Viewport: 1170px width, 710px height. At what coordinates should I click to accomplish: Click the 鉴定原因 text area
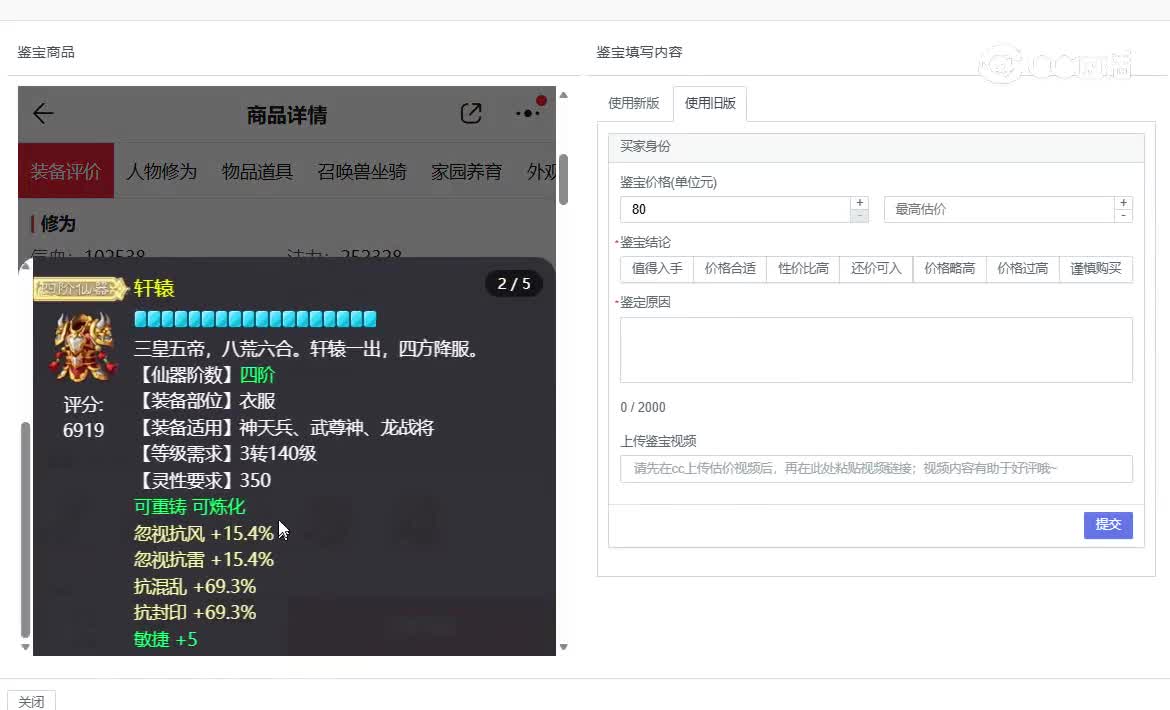[875, 350]
